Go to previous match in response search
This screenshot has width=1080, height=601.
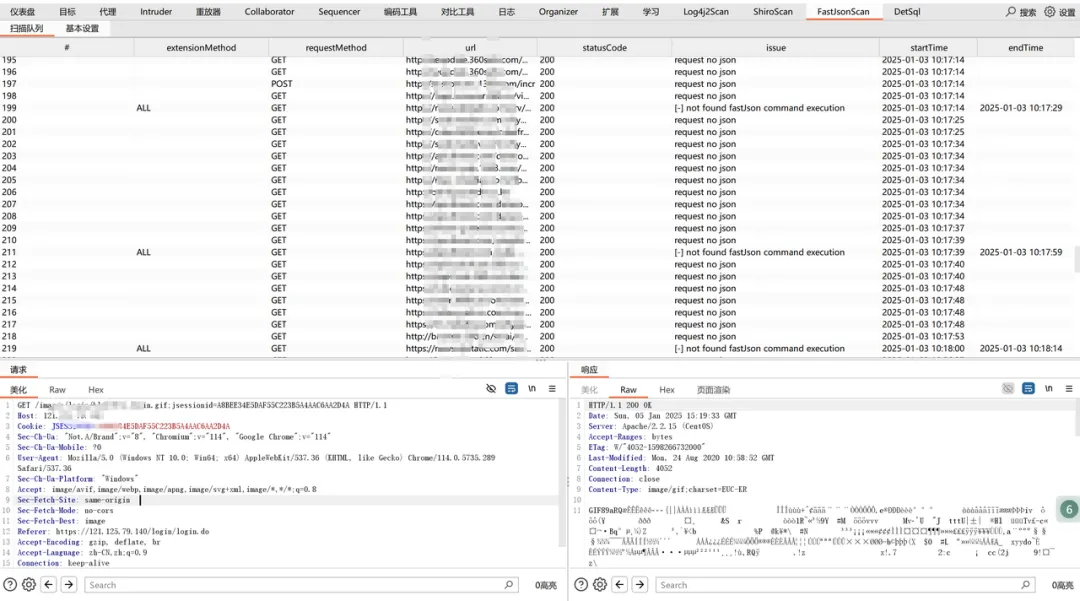point(620,584)
